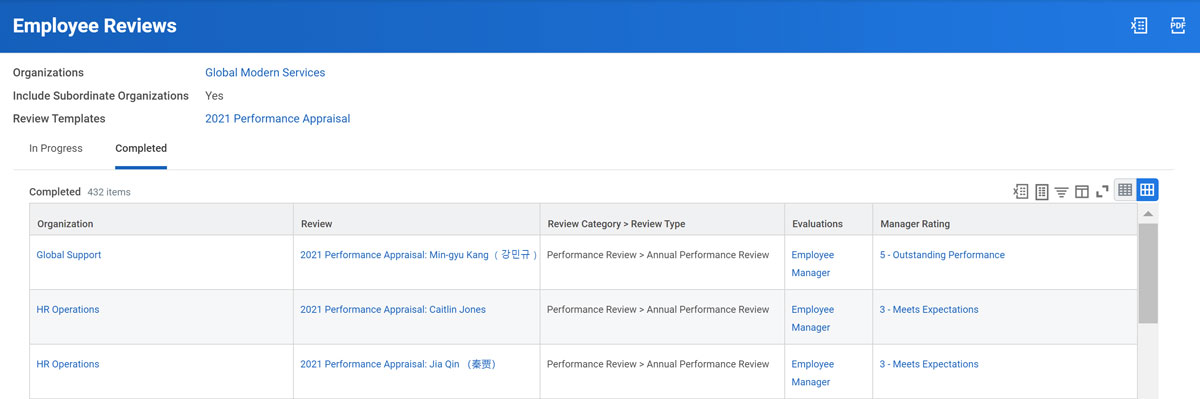Click the "Include Subordinate Organizations" label
Viewport: 1200px width, 399px height.
(x=101, y=96)
